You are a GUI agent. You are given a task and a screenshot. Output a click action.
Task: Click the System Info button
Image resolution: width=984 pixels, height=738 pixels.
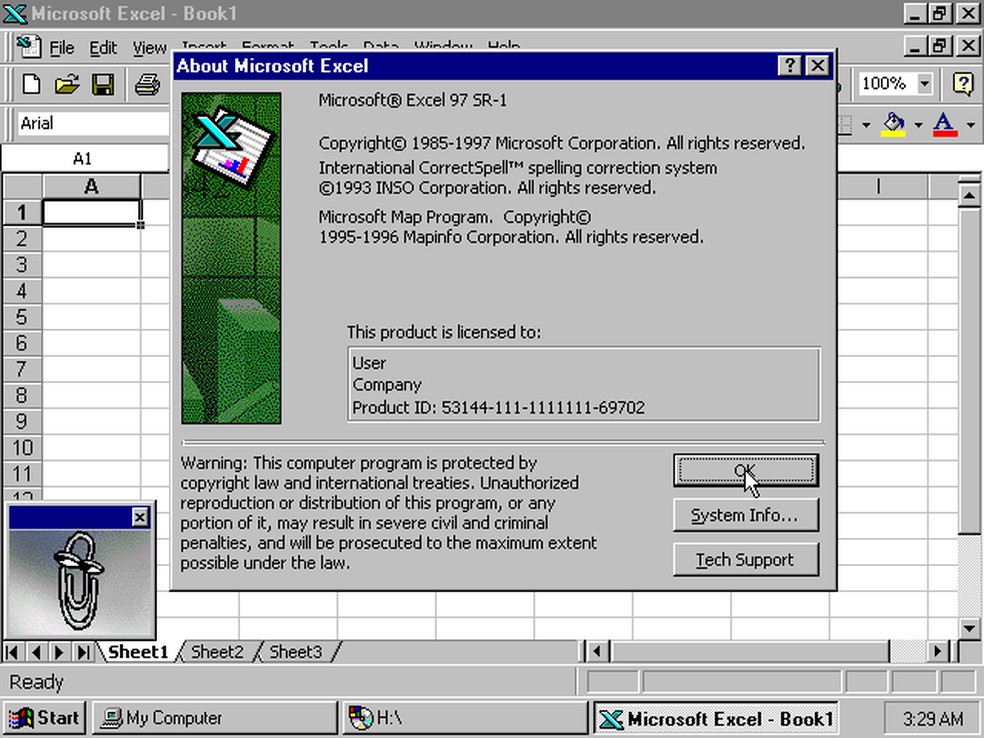point(746,515)
